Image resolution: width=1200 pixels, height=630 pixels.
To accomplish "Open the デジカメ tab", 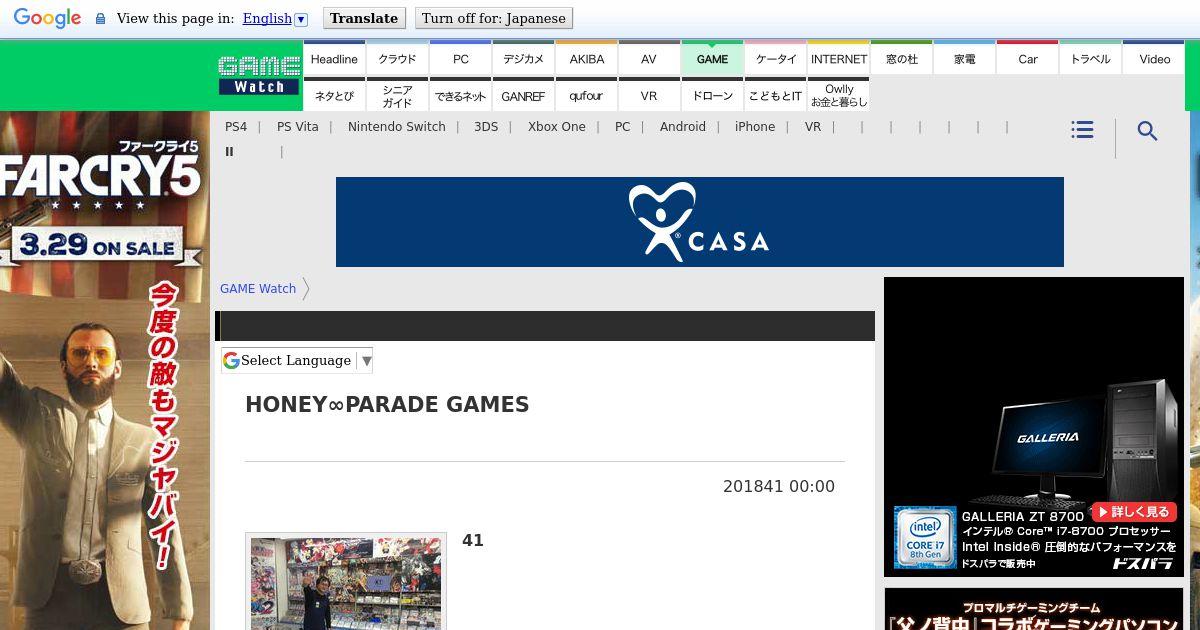I will [523, 59].
